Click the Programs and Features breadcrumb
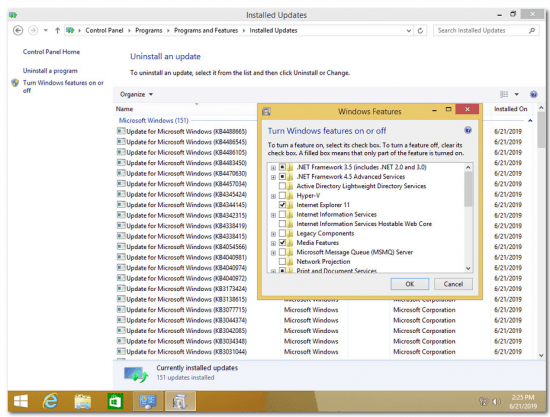The image size is (550, 417). pyautogui.click(x=206, y=31)
